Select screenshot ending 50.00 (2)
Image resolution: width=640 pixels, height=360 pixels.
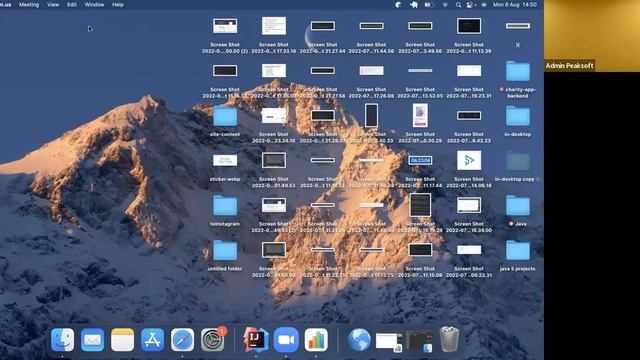225,26
